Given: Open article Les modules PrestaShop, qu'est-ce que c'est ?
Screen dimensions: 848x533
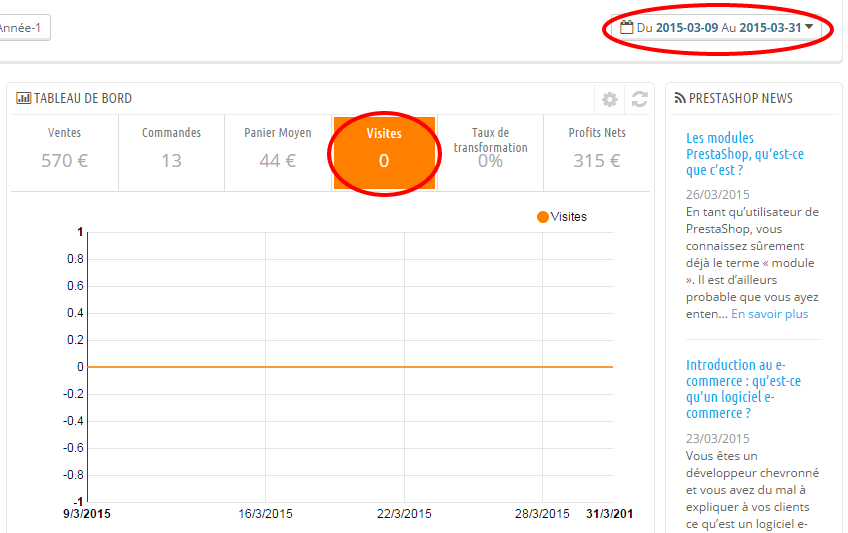Looking at the screenshot, I should point(745,154).
